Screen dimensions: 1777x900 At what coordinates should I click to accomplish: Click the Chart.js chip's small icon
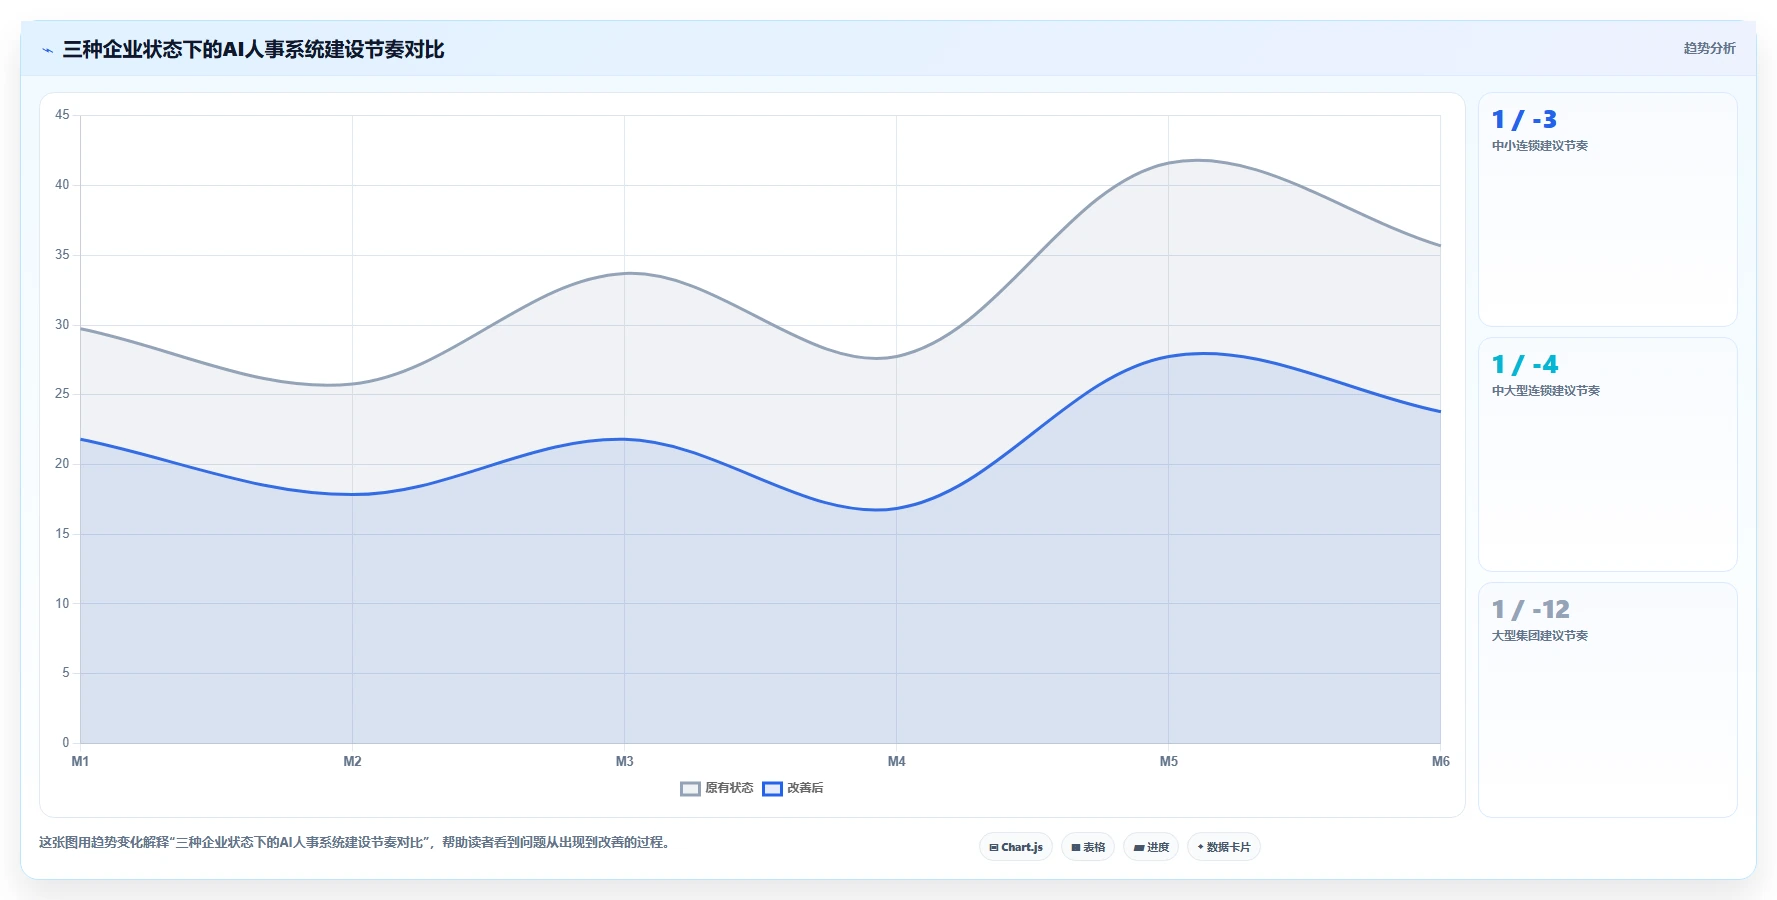click(x=994, y=847)
